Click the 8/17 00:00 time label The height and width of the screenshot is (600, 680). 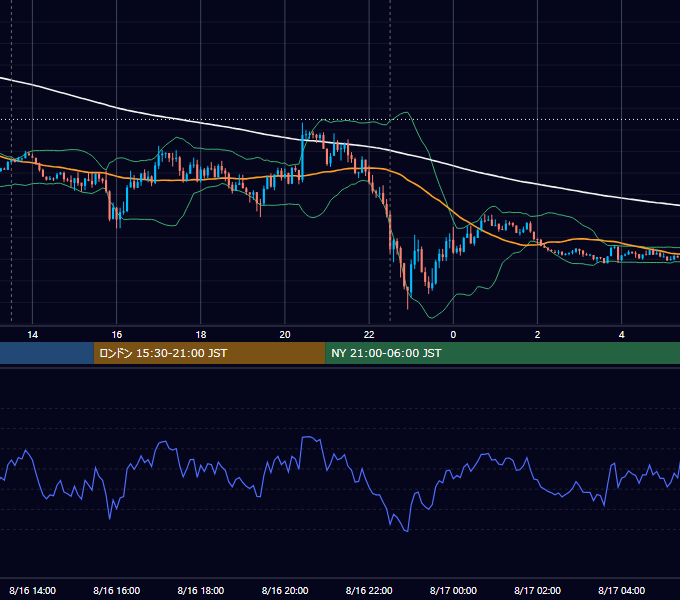[453, 590]
